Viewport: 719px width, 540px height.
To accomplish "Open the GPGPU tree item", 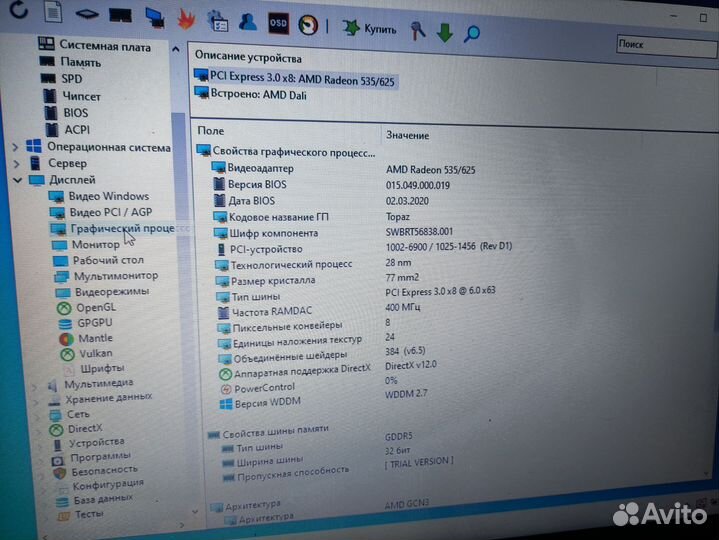I will click(86, 323).
